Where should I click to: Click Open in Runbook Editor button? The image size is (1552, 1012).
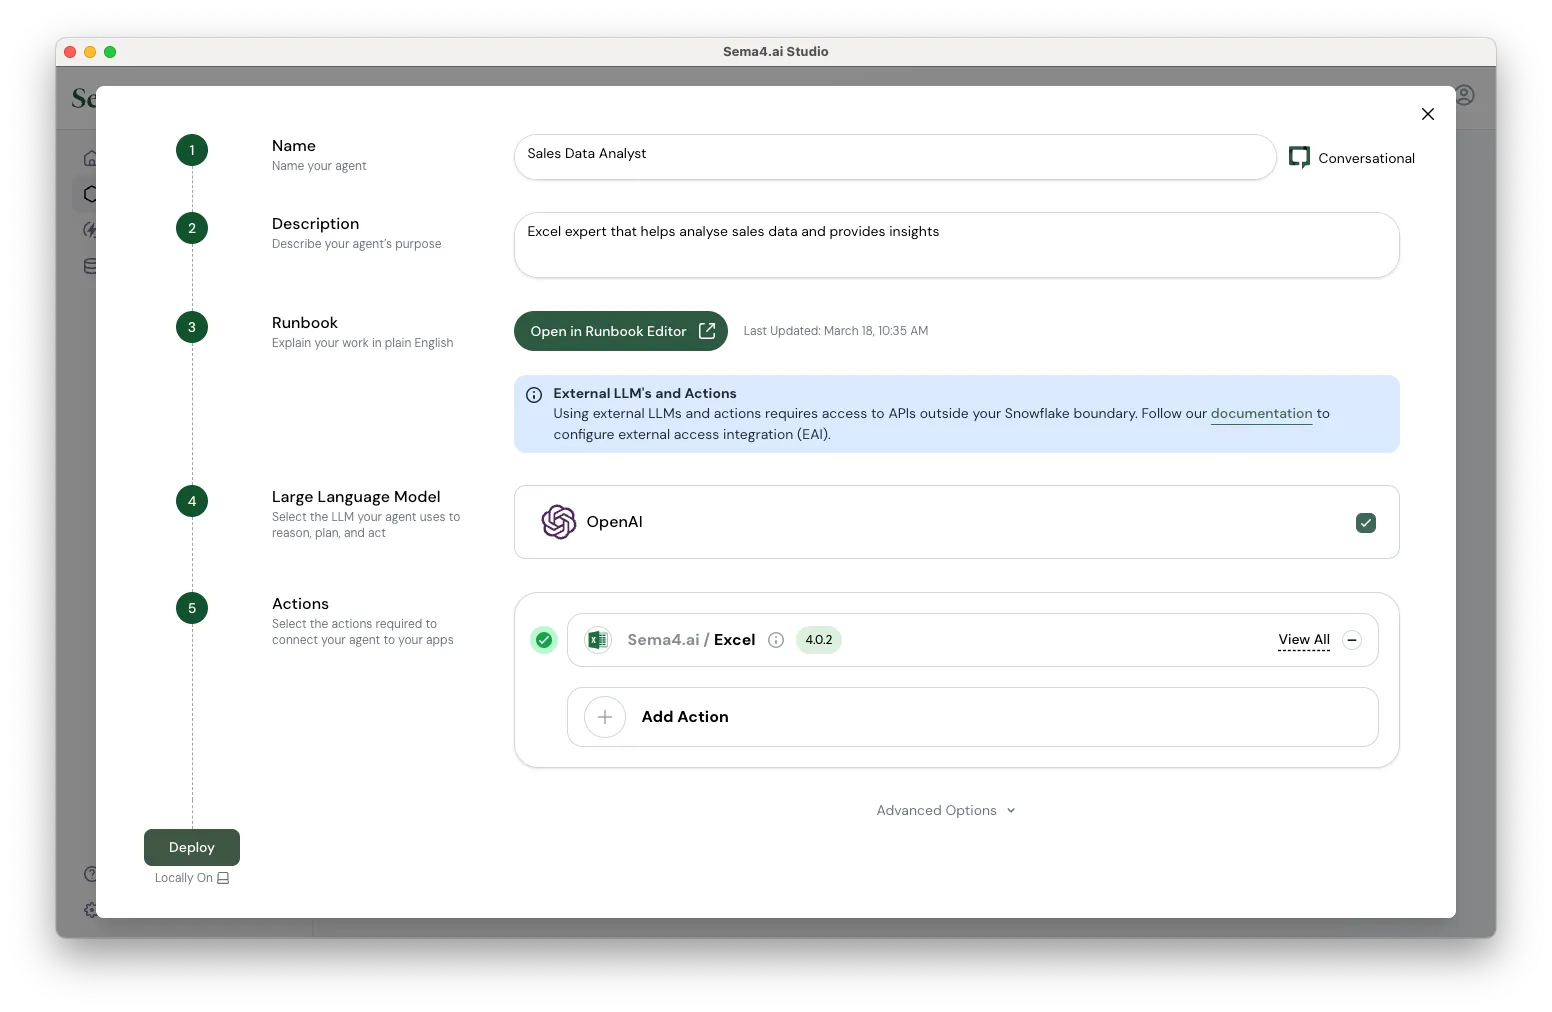point(621,331)
